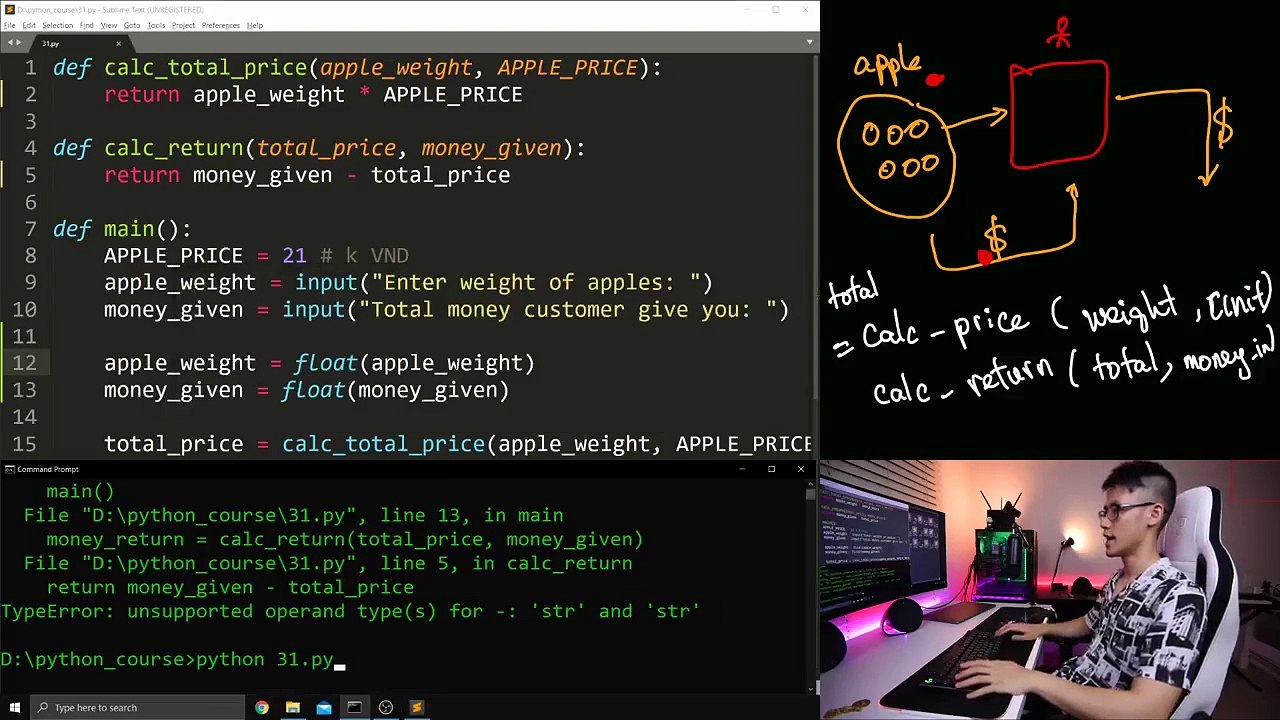Screen dimensions: 1280x720
Task: Click the function name calc_total_price on line 1
Action: coord(205,67)
